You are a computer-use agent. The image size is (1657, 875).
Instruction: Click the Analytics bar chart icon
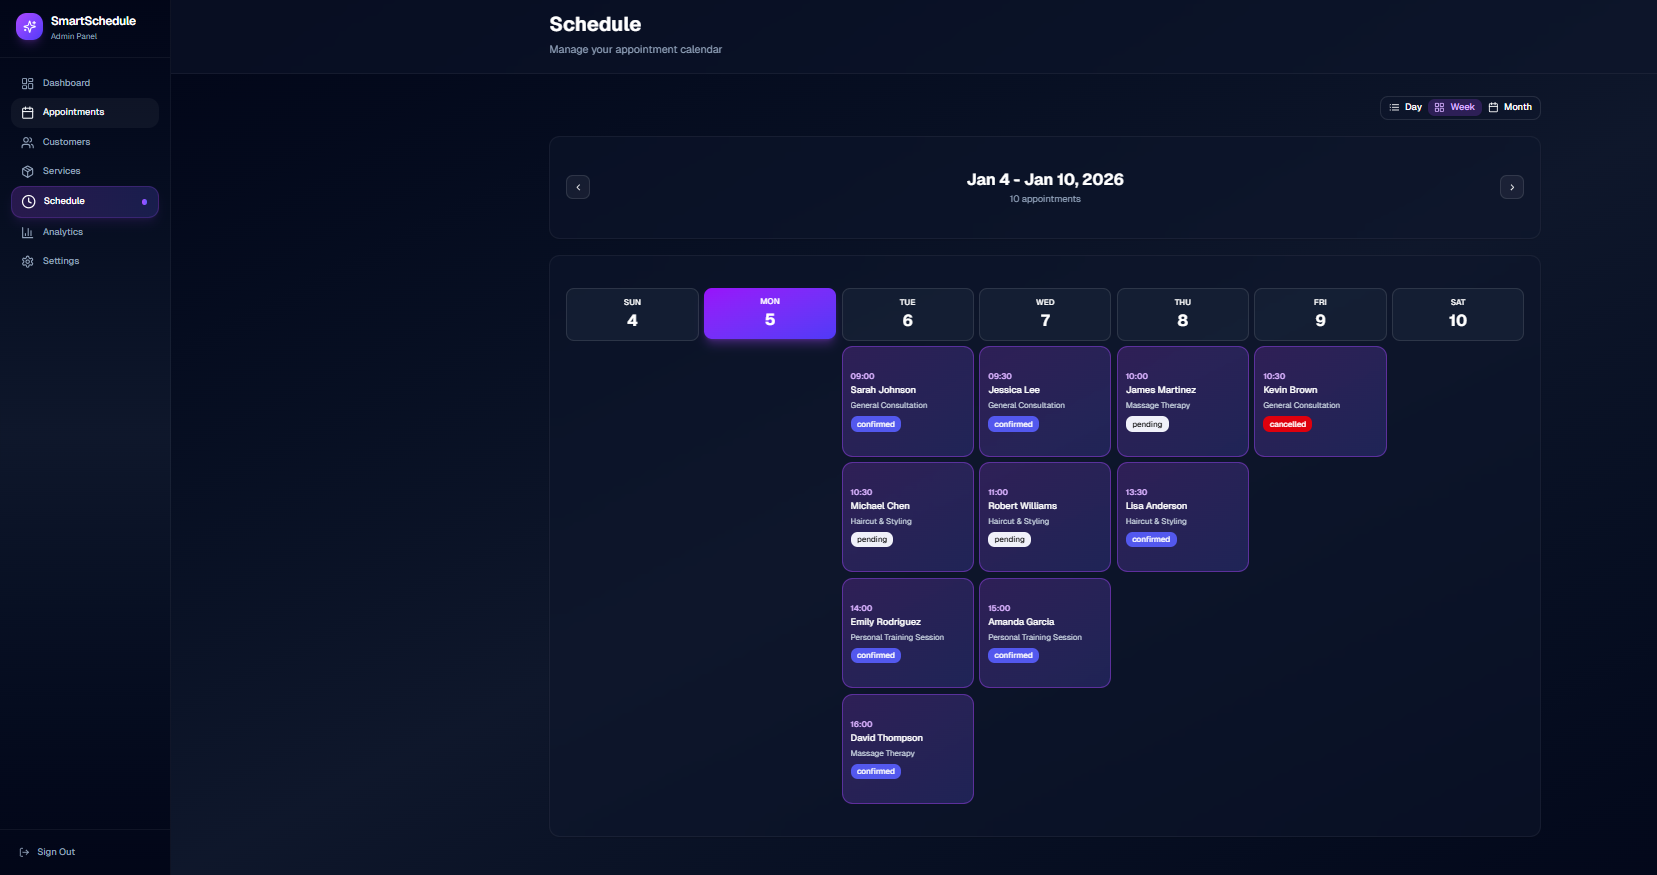[x=28, y=232]
